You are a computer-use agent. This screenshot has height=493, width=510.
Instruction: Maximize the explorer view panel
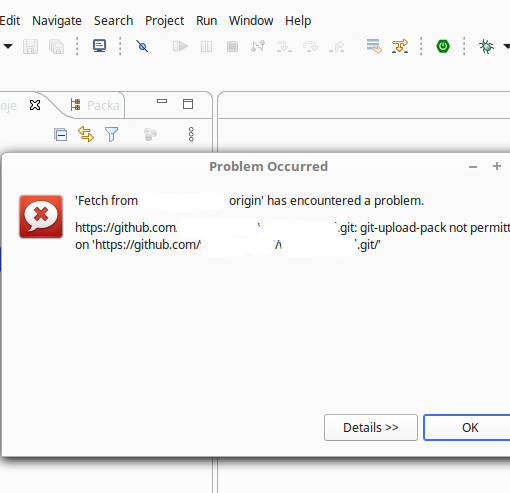188,104
